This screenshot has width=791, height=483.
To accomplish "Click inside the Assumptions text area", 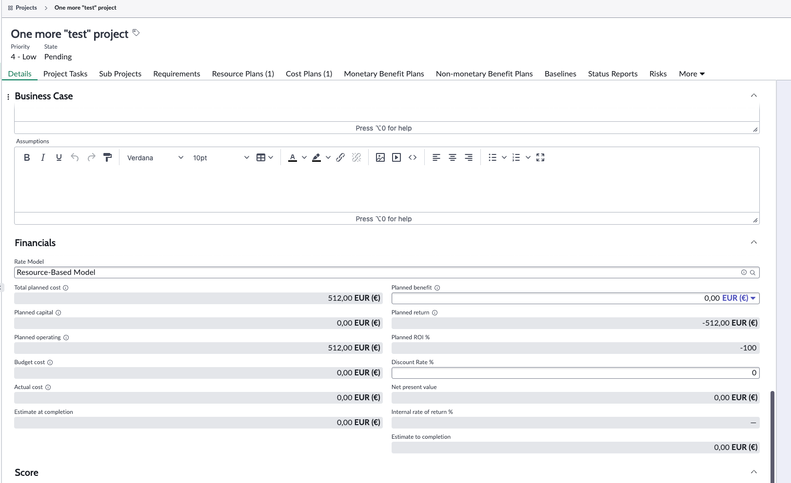I will (386, 190).
